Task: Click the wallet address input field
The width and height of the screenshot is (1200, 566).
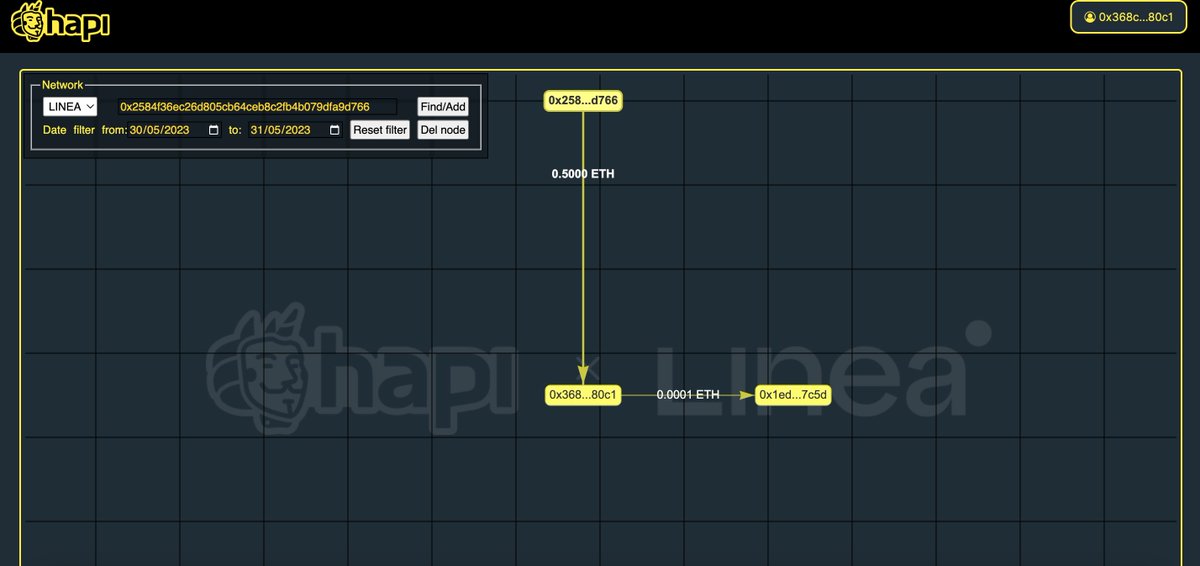Action: [x=257, y=106]
